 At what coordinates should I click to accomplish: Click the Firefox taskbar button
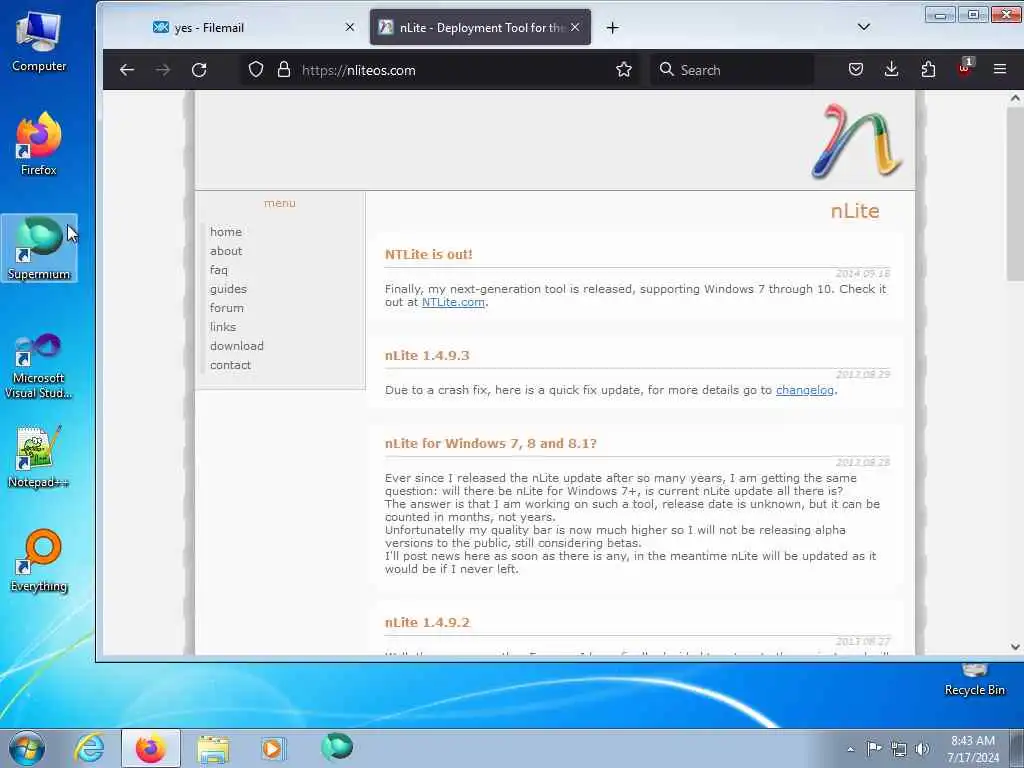click(151, 748)
